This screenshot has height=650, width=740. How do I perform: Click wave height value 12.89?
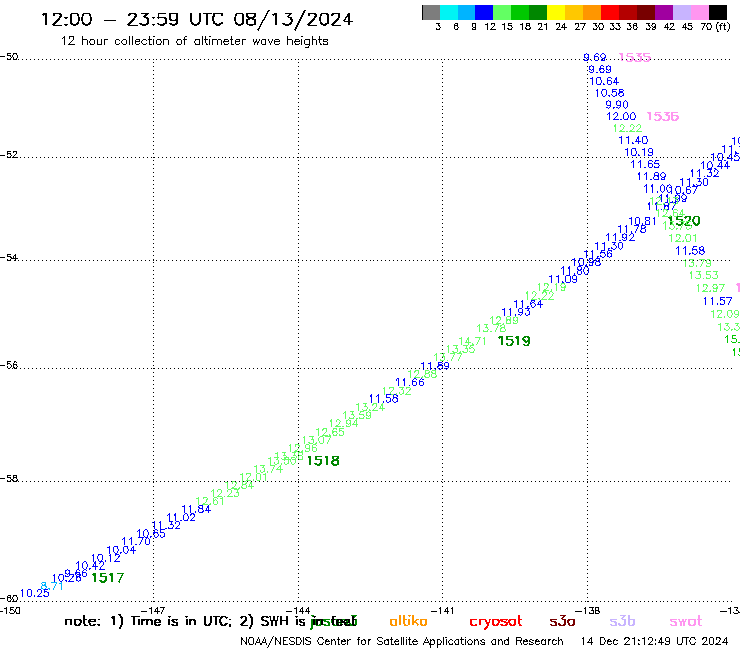[x=504, y=321]
